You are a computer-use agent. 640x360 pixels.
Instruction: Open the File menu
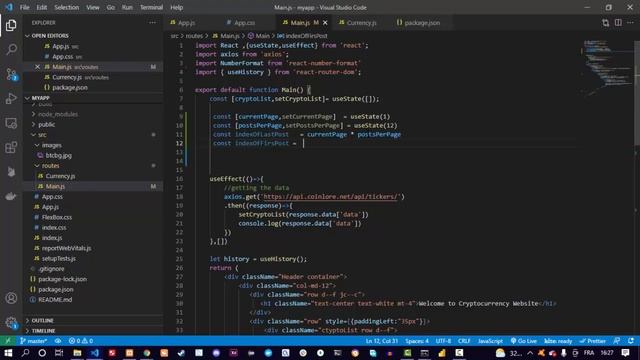pyautogui.click(x=24, y=7)
